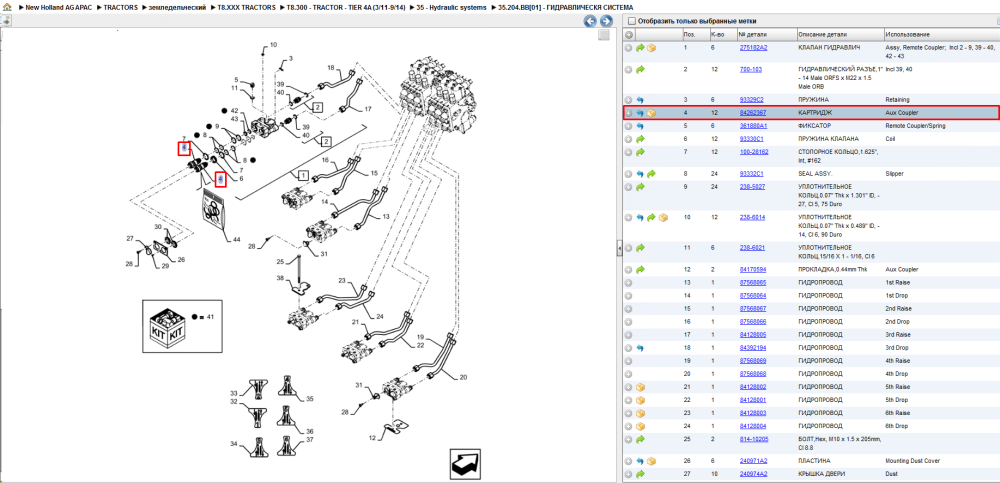The width and height of the screenshot is (1000, 483).
Task: Navigate to T8.300 - TRACTOR - TIER 4A breadcrumb
Action: 346,6
